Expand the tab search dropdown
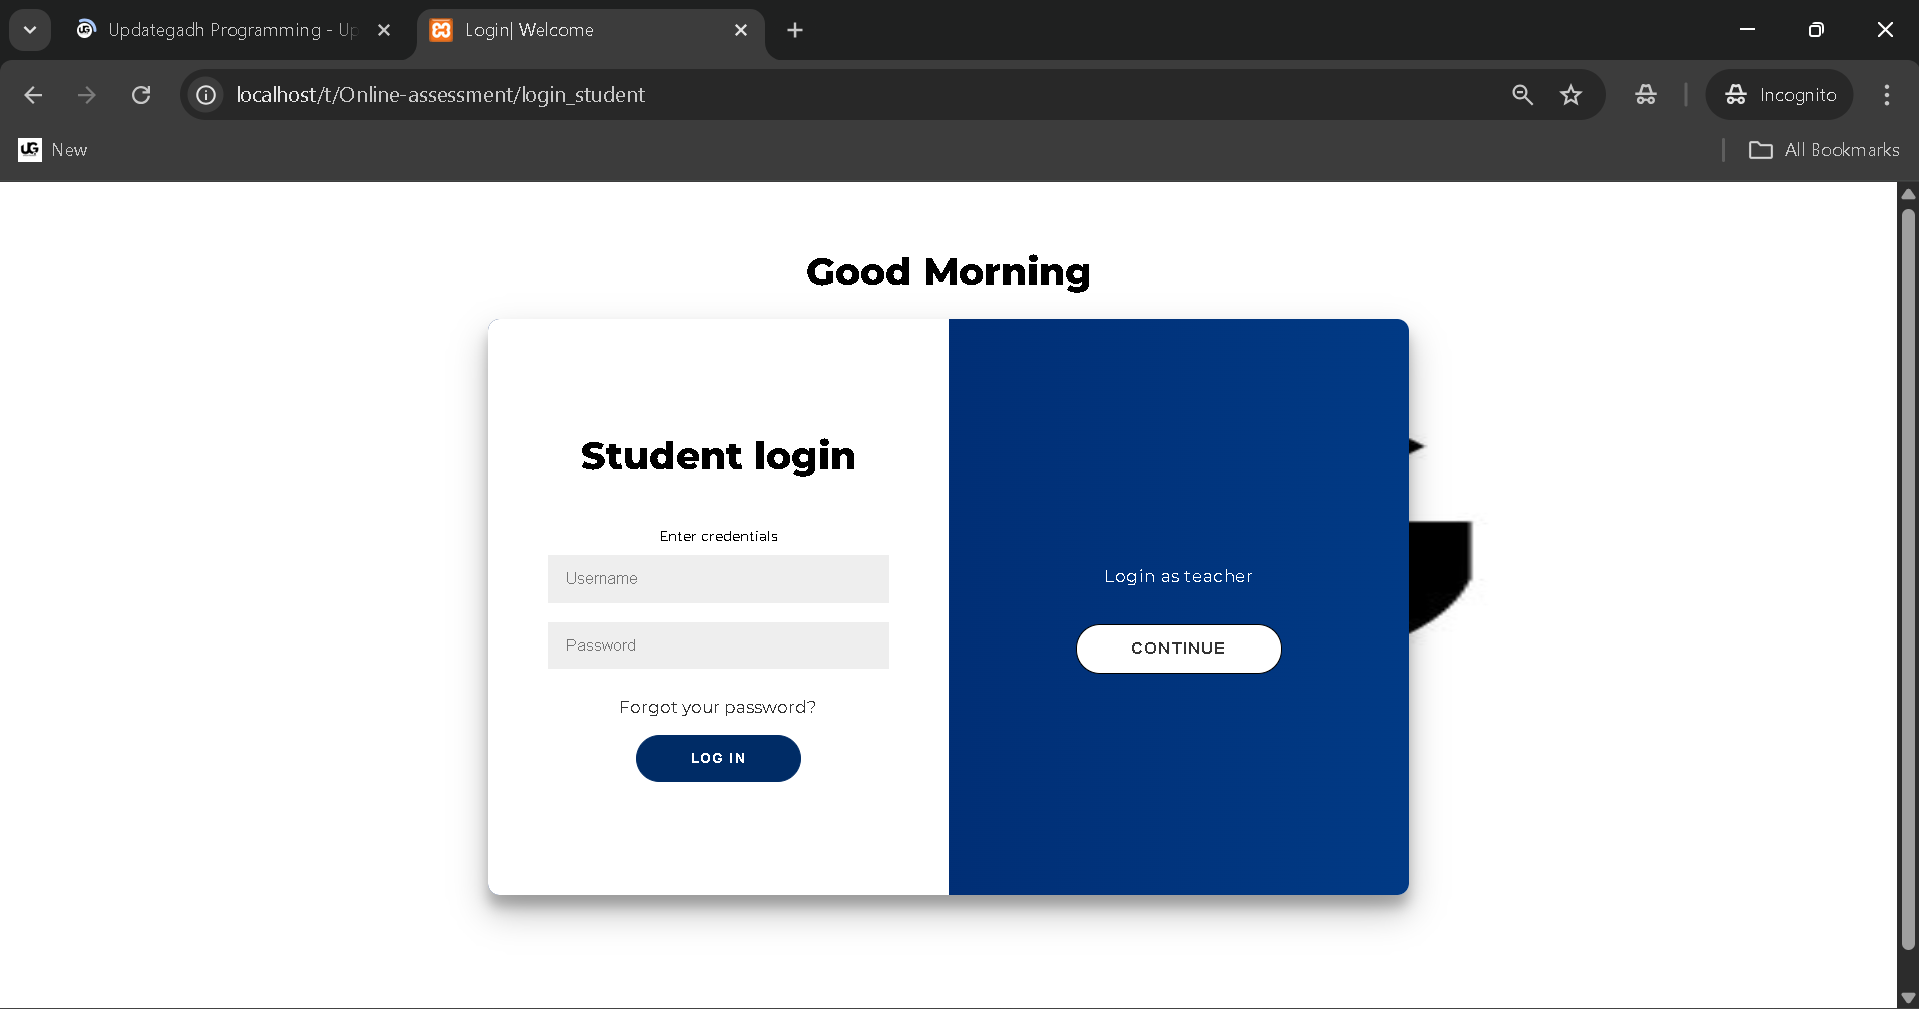This screenshot has width=1919, height=1009. tap(30, 30)
